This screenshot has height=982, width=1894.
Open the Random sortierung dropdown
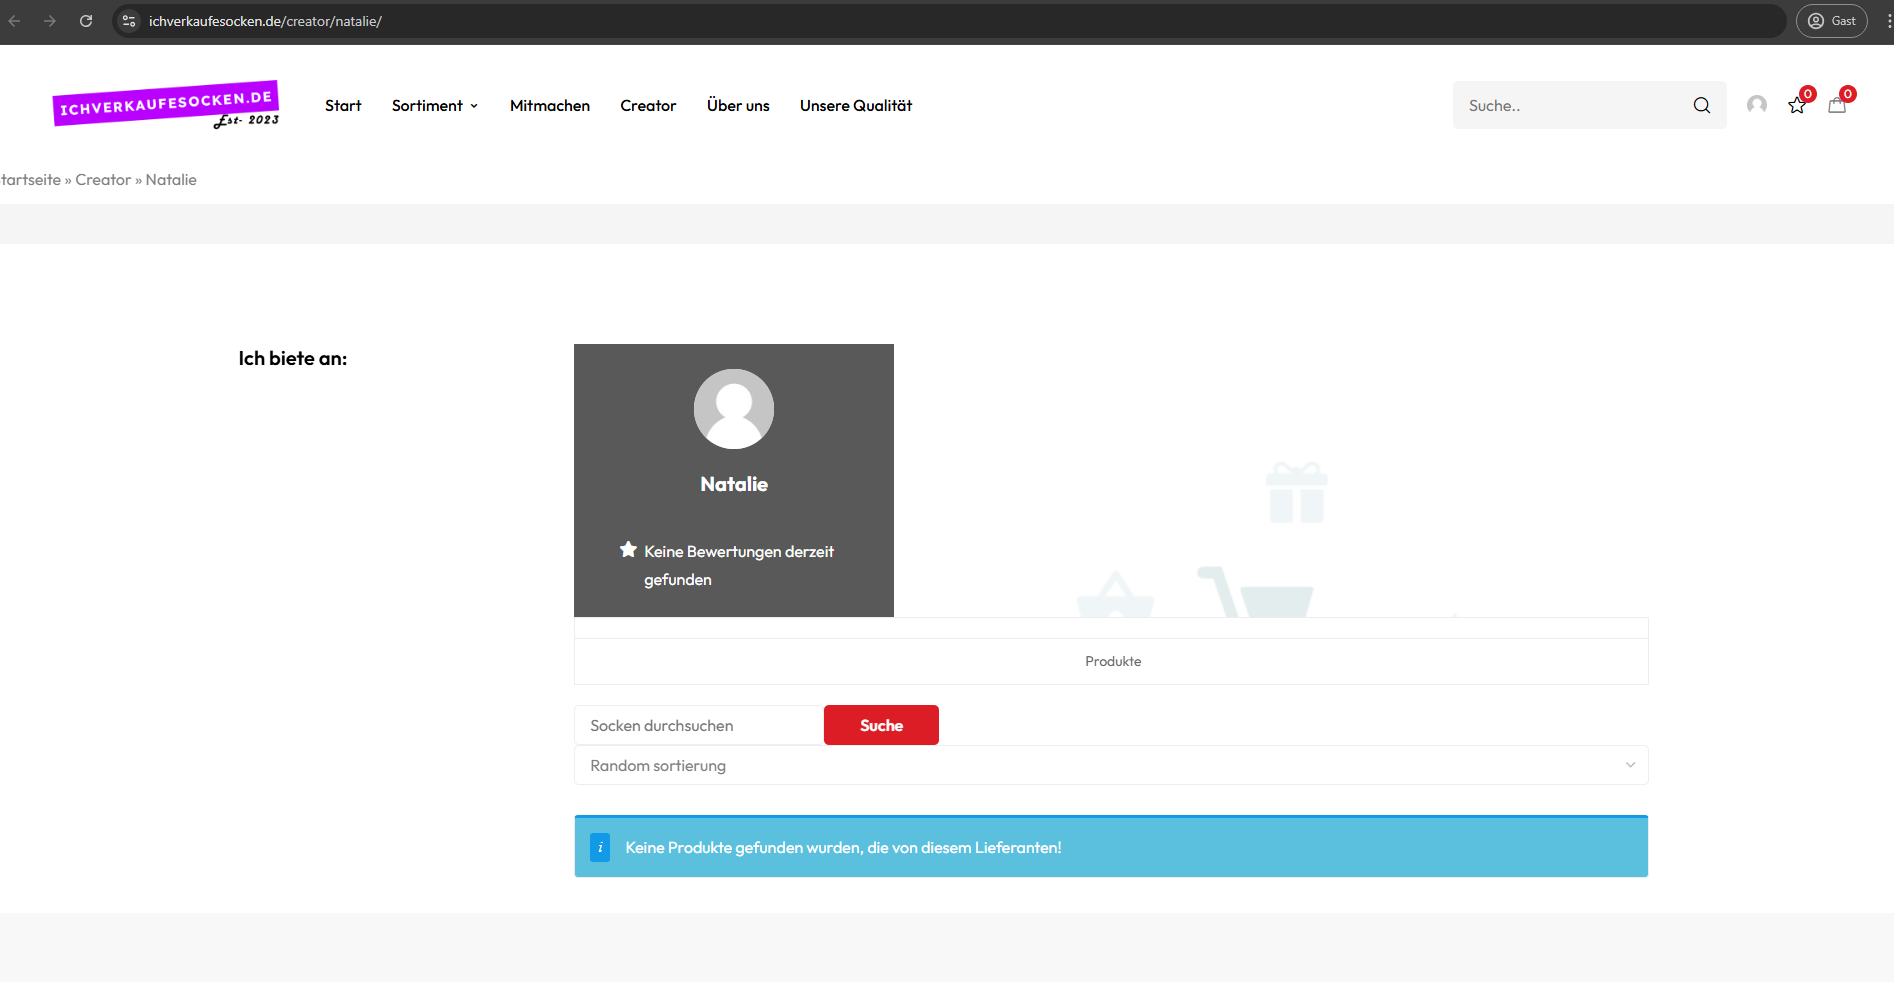click(1110, 765)
